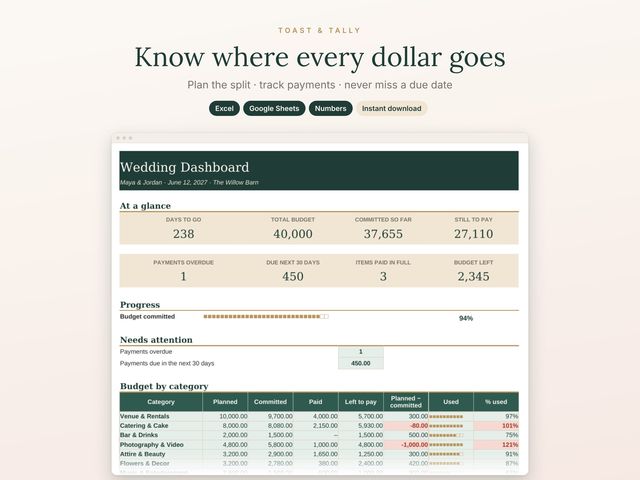Click the red -80.00 cell

pos(406,426)
